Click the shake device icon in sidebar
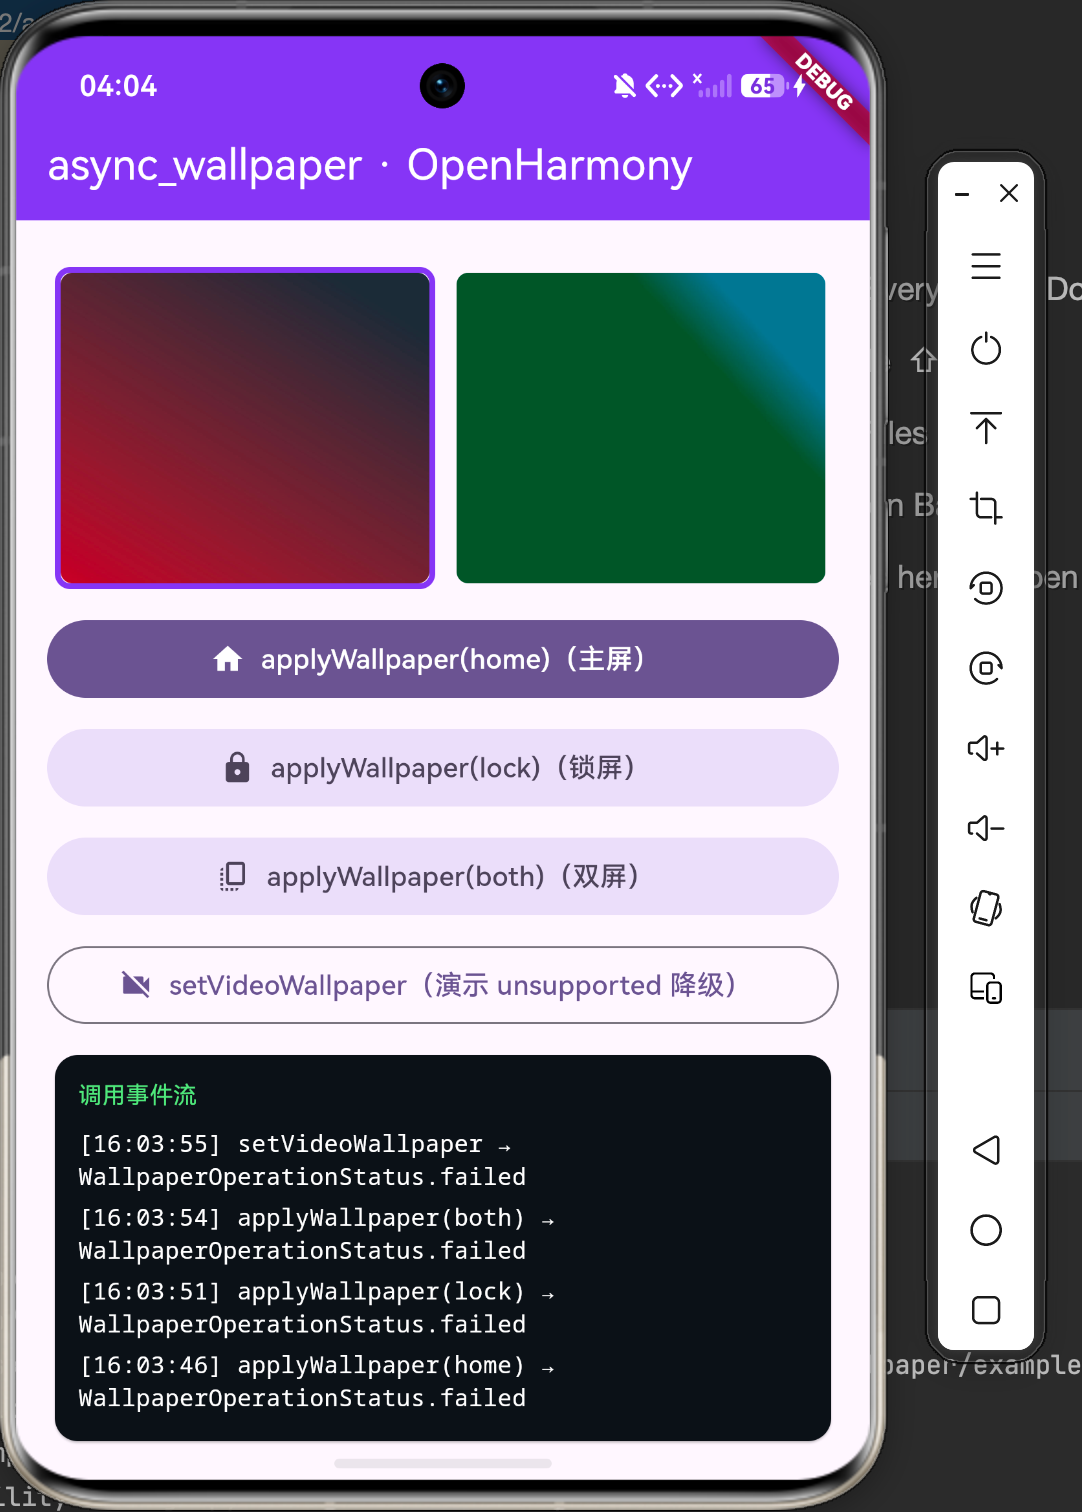 coord(986,908)
